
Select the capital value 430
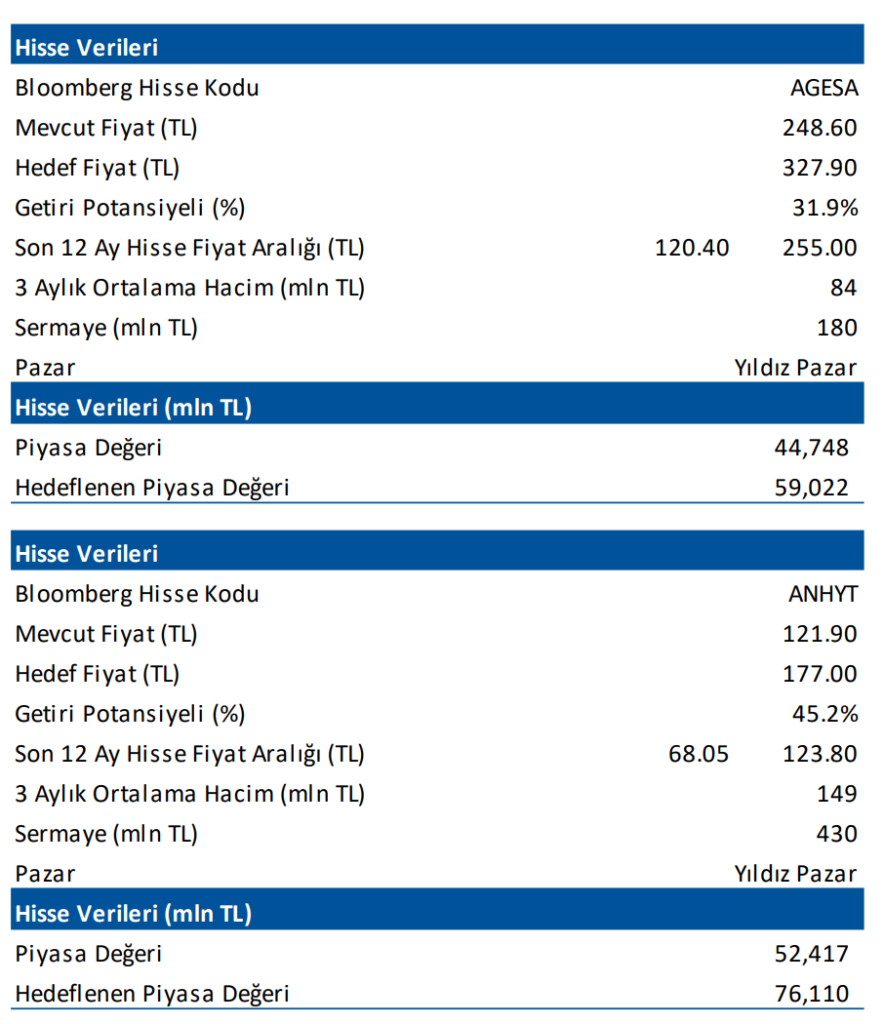[837, 834]
